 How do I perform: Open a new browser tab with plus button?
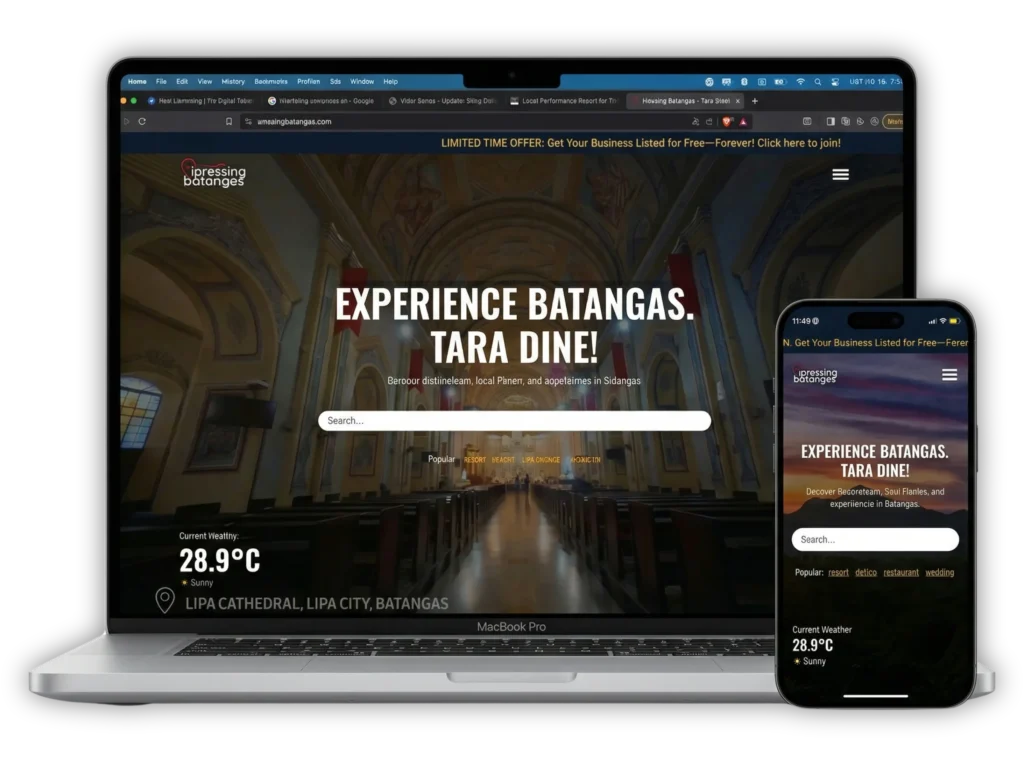click(x=755, y=101)
